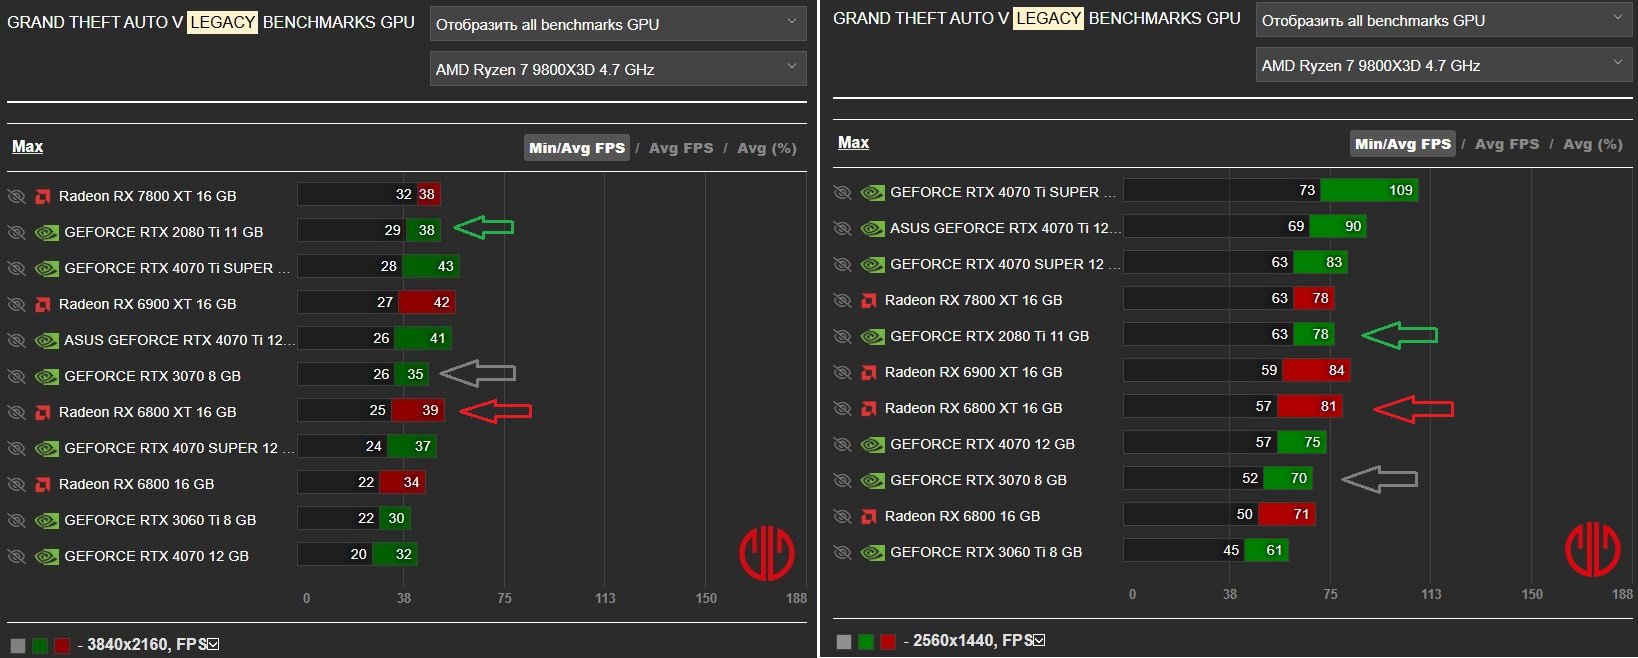
Task: Click Radeon RX 6900 XT bar showing 84, 2560x1440 chart
Action: point(1317,370)
